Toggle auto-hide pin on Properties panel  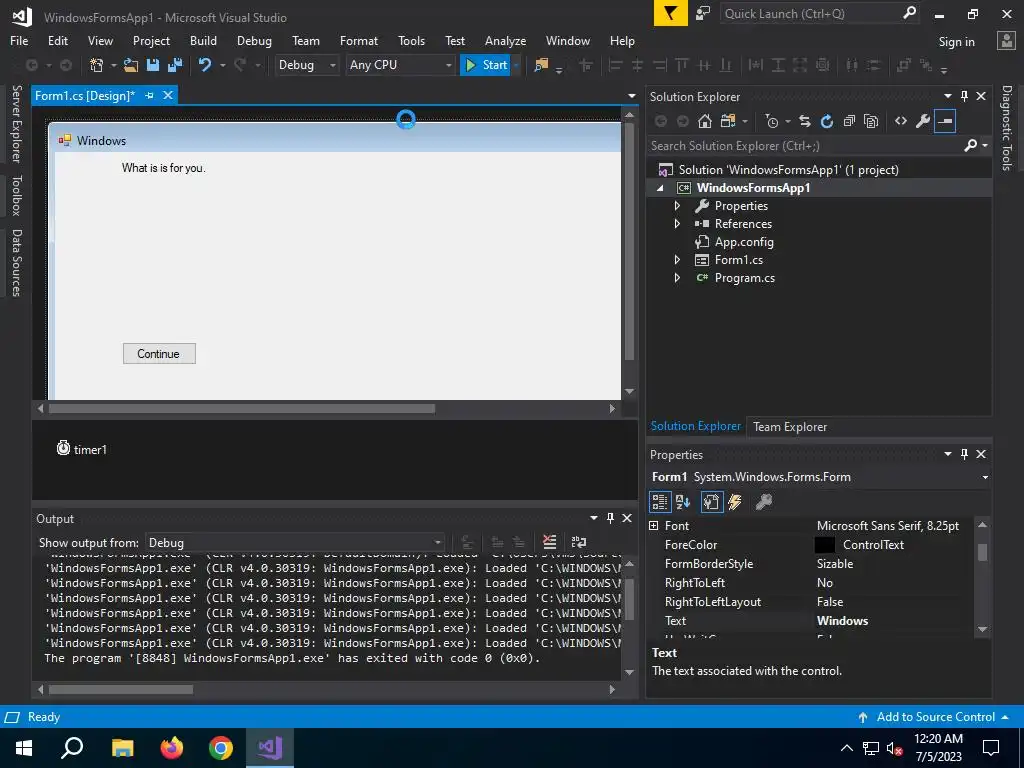tap(965, 454)
